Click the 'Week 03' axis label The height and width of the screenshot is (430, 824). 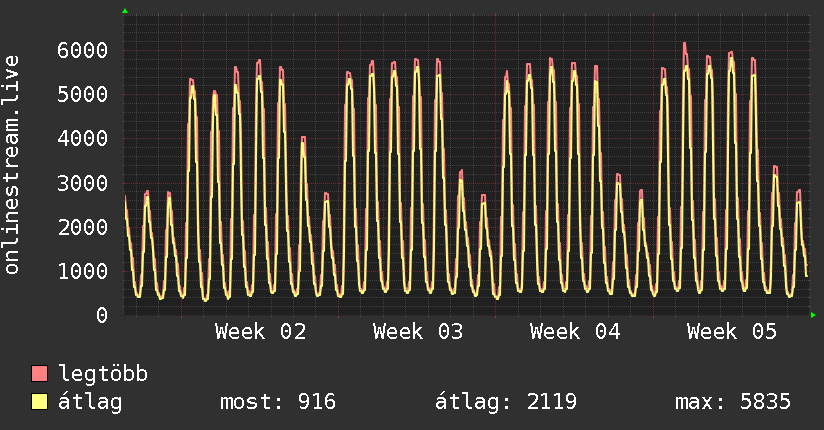[418, 332]
